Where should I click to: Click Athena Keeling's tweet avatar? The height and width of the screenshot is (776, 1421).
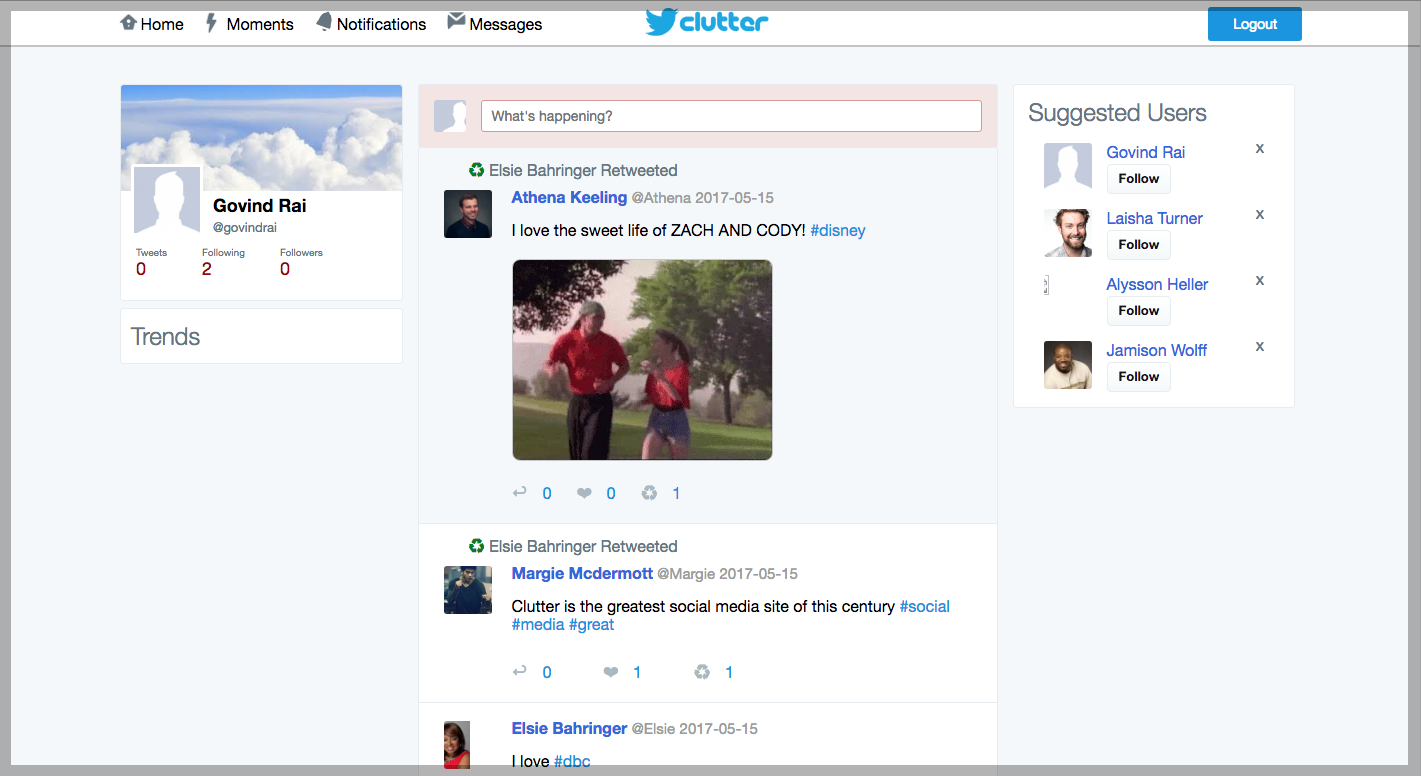click(x=468, y=214)
